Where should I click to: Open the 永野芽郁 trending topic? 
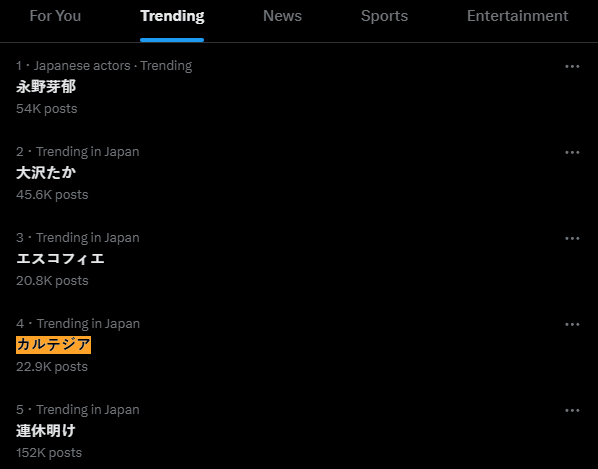click(46, 87)
